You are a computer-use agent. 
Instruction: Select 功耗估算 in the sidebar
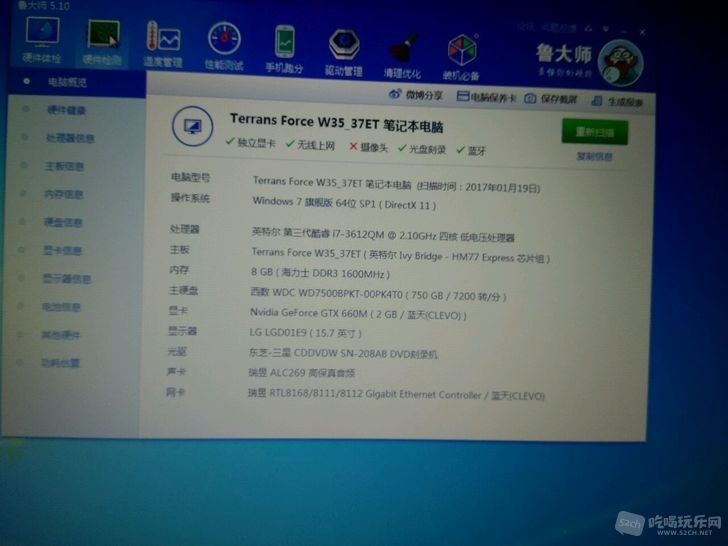[x=60, y=363]
